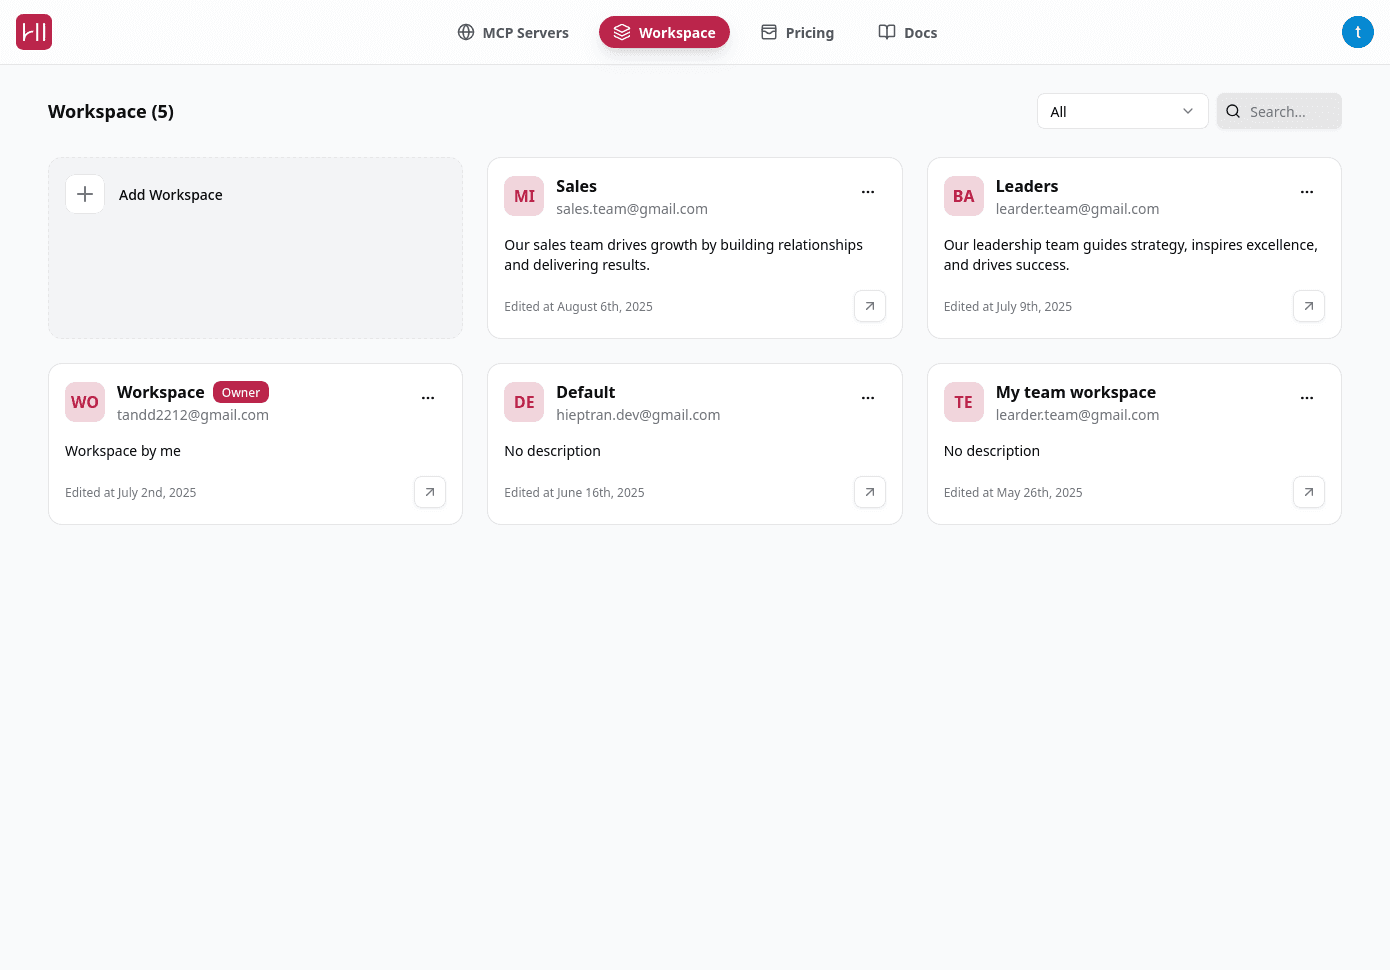Open the user avatar profile menu
The width and height of the screenshot is (1390, 970).
[x=1357, y=32]
